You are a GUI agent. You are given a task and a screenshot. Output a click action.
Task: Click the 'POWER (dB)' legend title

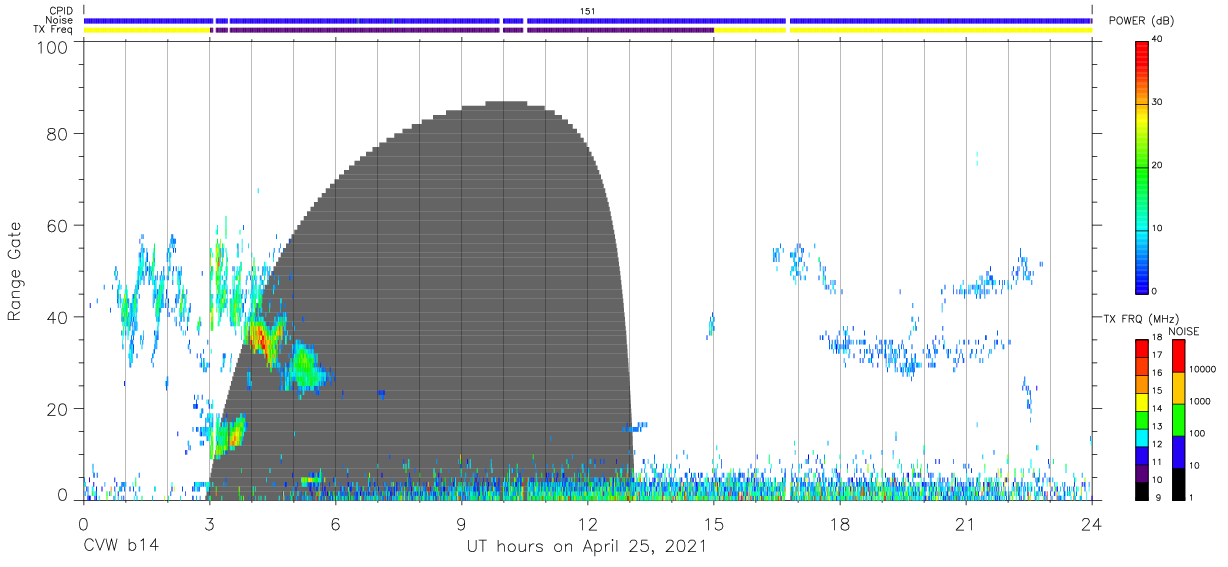1141,20
